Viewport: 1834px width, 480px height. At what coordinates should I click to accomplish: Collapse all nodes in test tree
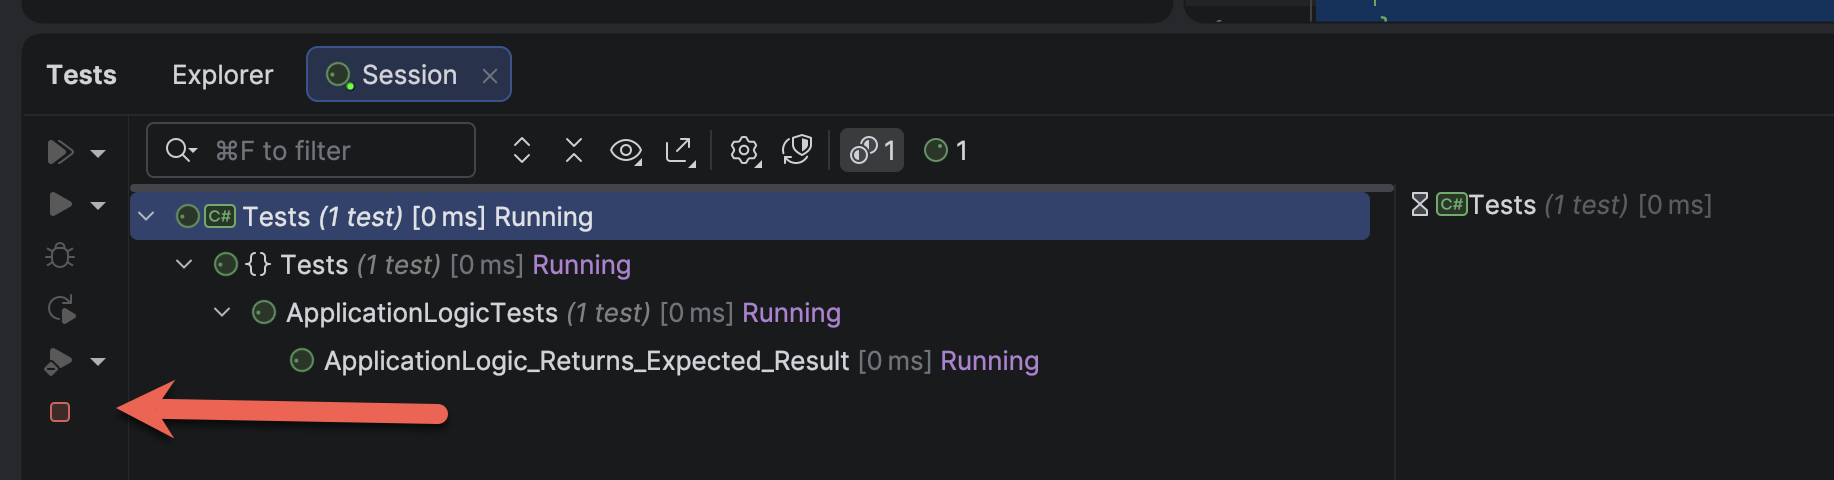pos(574,151)
